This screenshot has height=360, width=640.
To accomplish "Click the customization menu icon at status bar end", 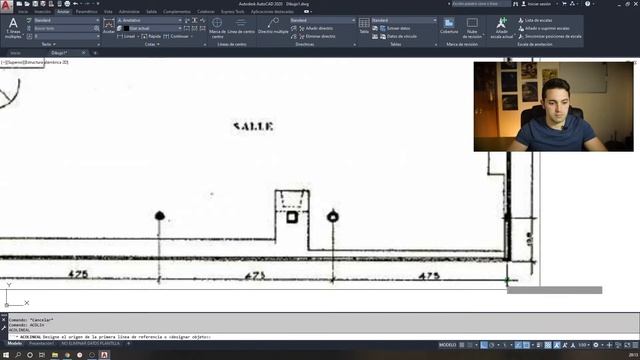I will [x=635, y=345].
